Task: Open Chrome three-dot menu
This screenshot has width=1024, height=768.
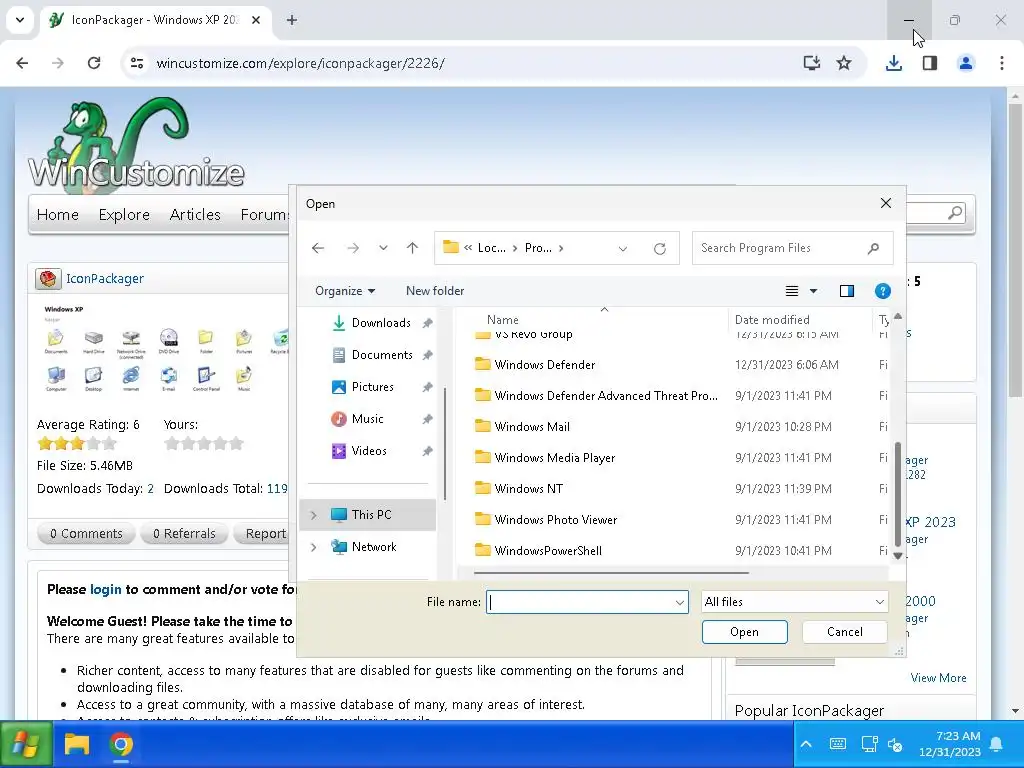Action: [1002, 63]
